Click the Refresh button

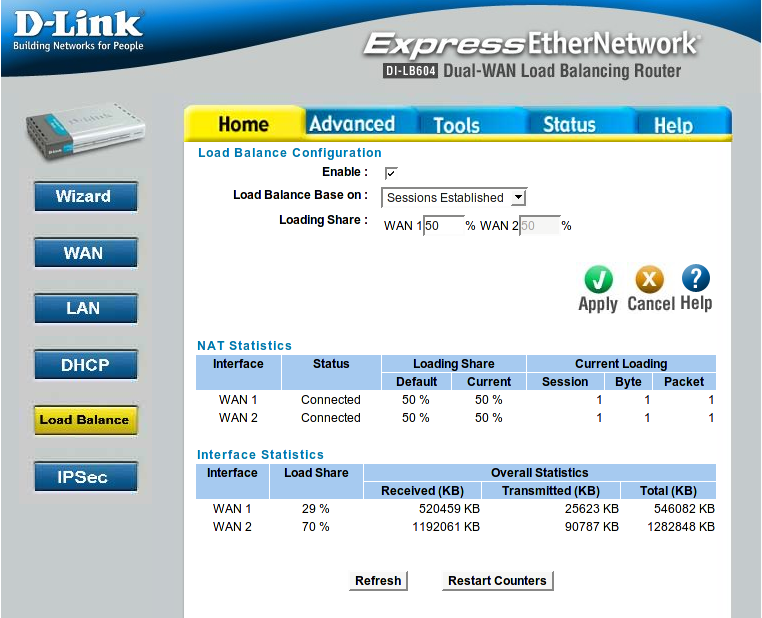[378, 581]
